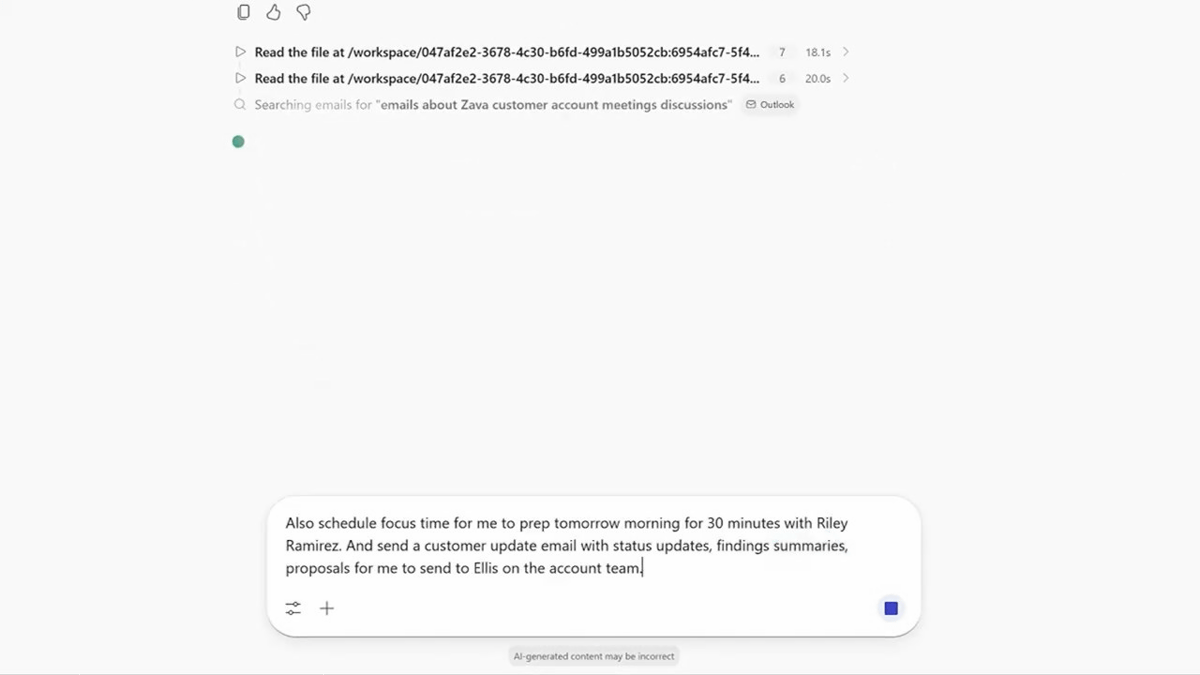Click the Outlook source badge
The image size is (1200, 675).
tap(770, 104)
